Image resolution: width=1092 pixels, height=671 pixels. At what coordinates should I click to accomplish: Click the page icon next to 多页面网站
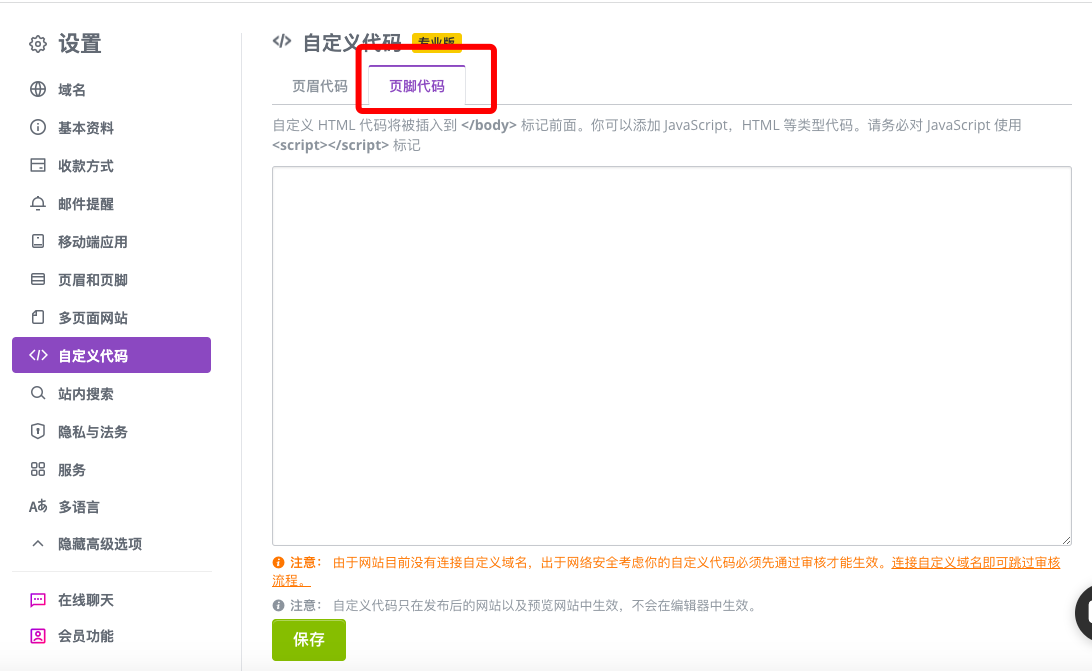click(x=38, y=317)
